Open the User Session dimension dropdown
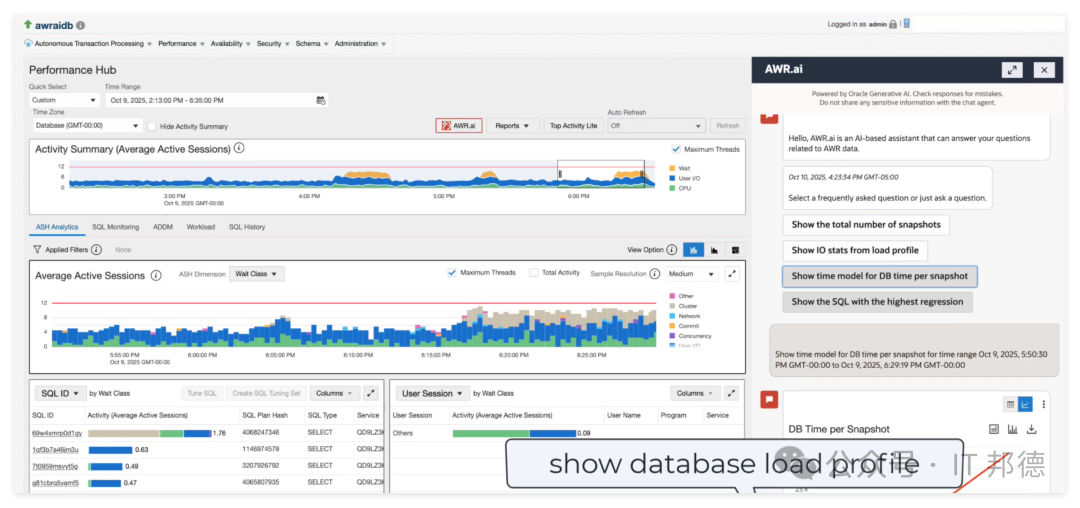 pos(433,393)
